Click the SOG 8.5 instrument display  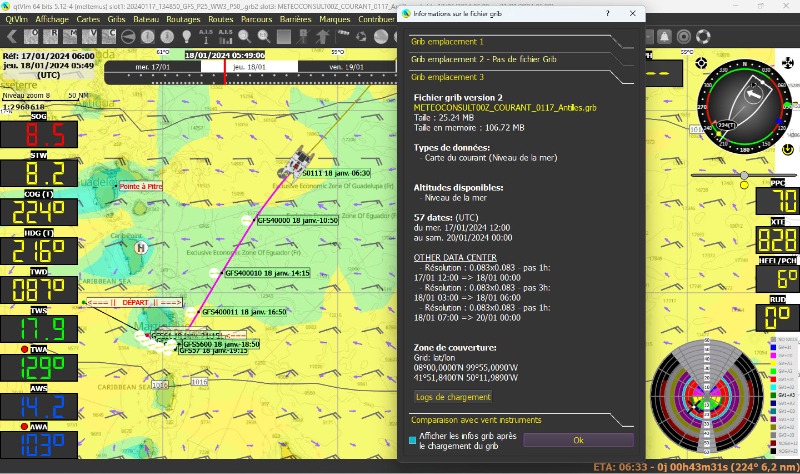point(39,135)
